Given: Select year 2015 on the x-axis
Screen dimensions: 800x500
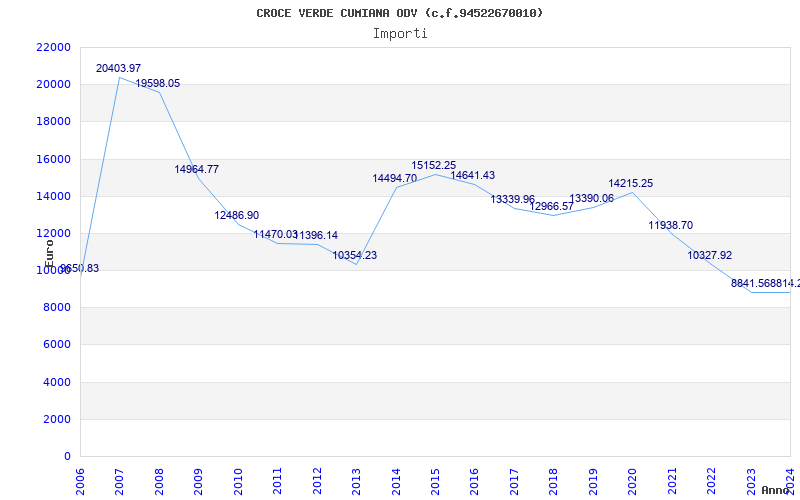Looking at the screenshot, I should (435, 481).
